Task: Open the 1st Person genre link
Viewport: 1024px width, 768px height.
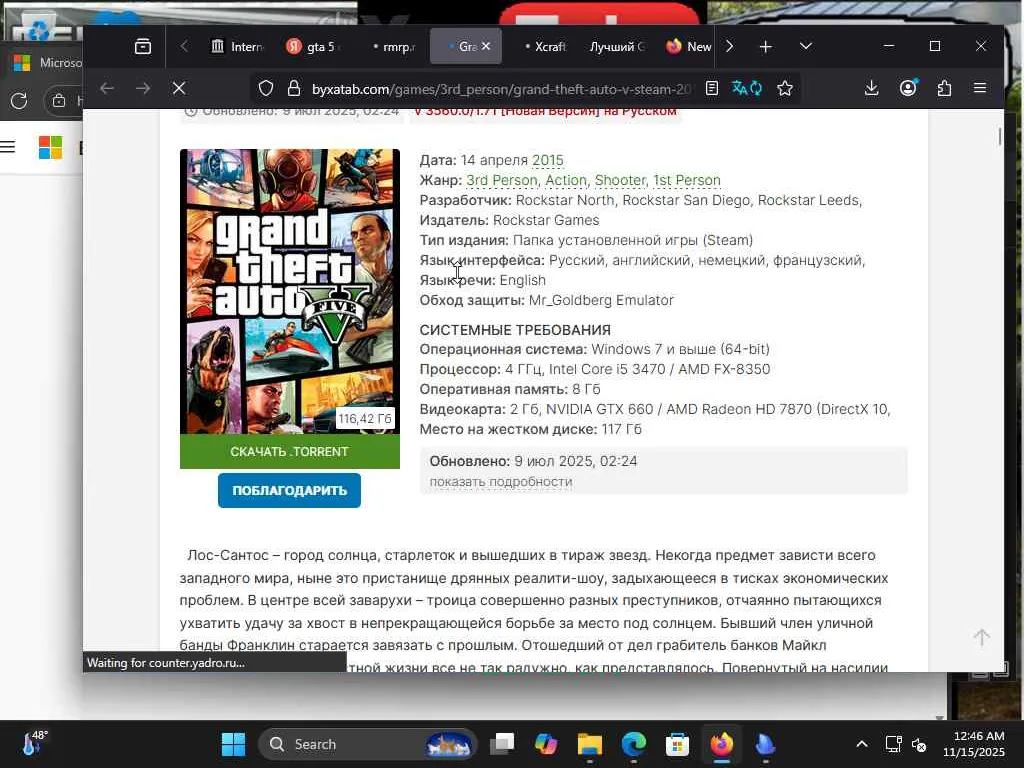Action: [x=686, y=180]
